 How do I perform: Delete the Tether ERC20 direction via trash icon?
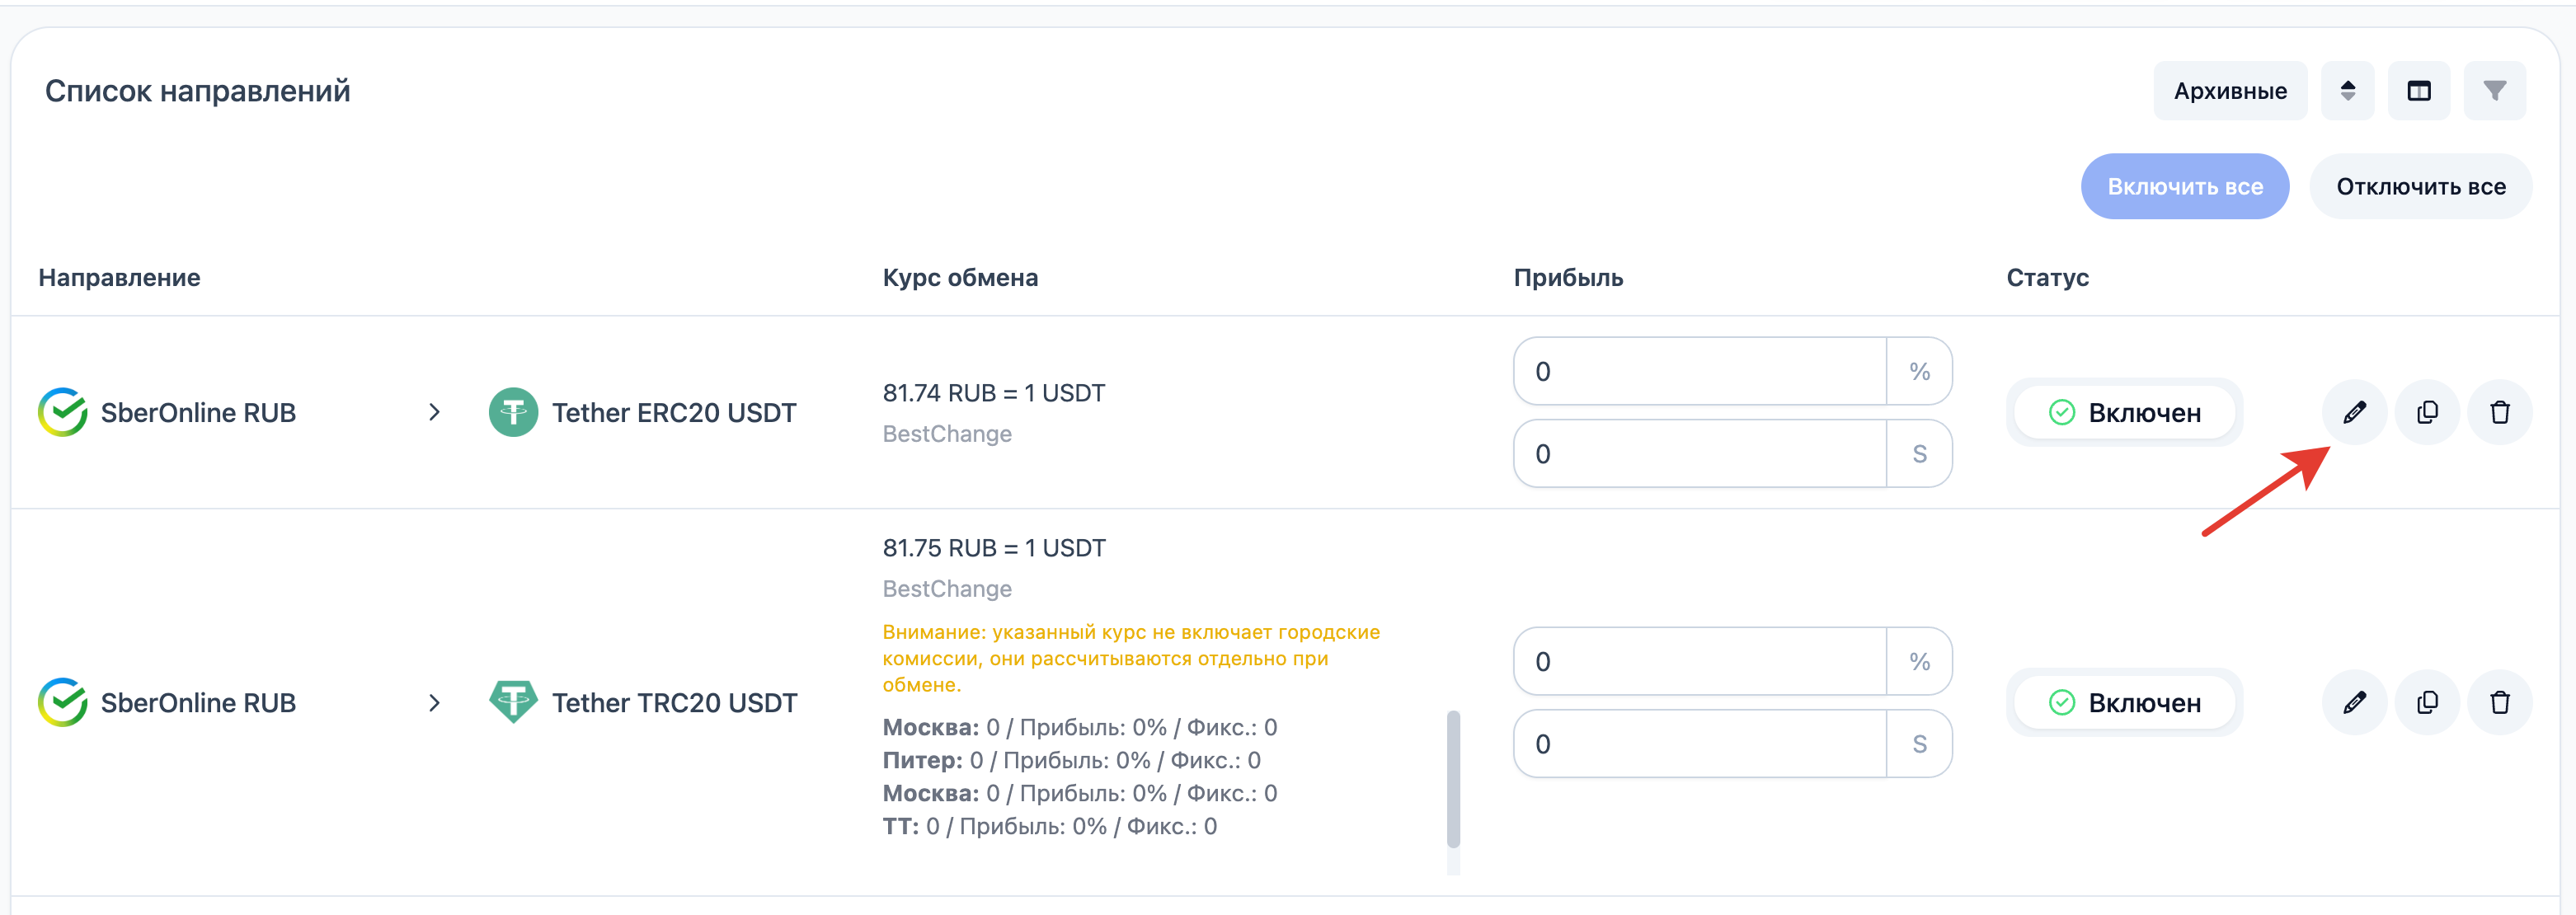[2499, 412]
